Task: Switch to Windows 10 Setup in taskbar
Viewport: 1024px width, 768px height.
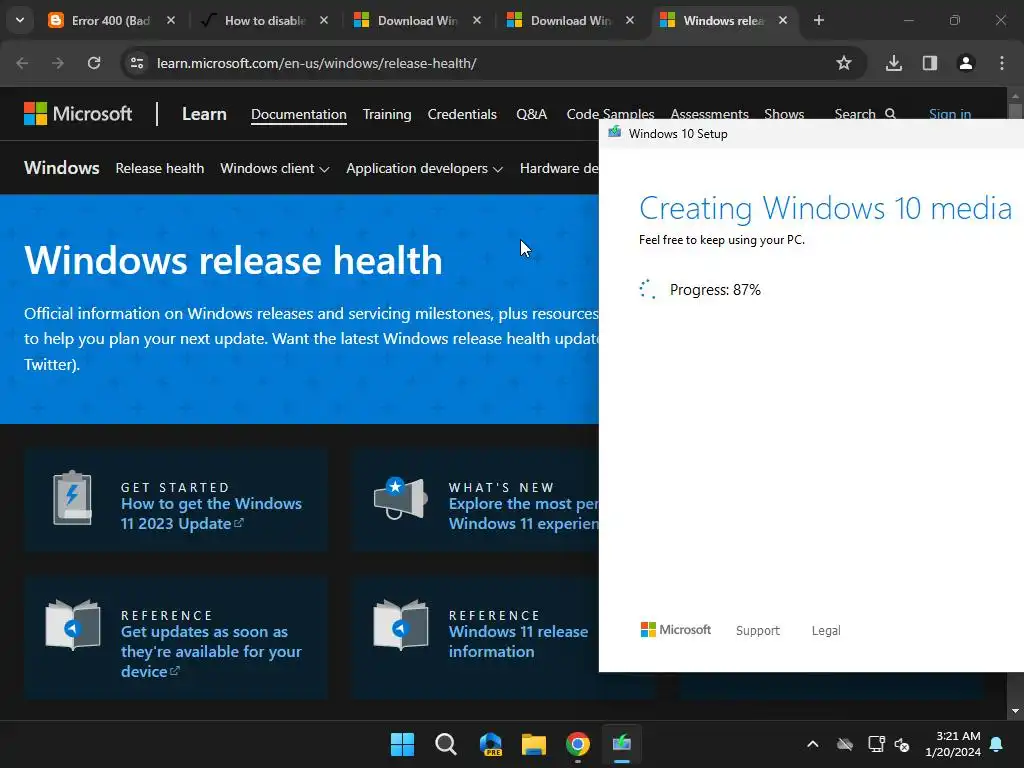Action: coord(622,744)
